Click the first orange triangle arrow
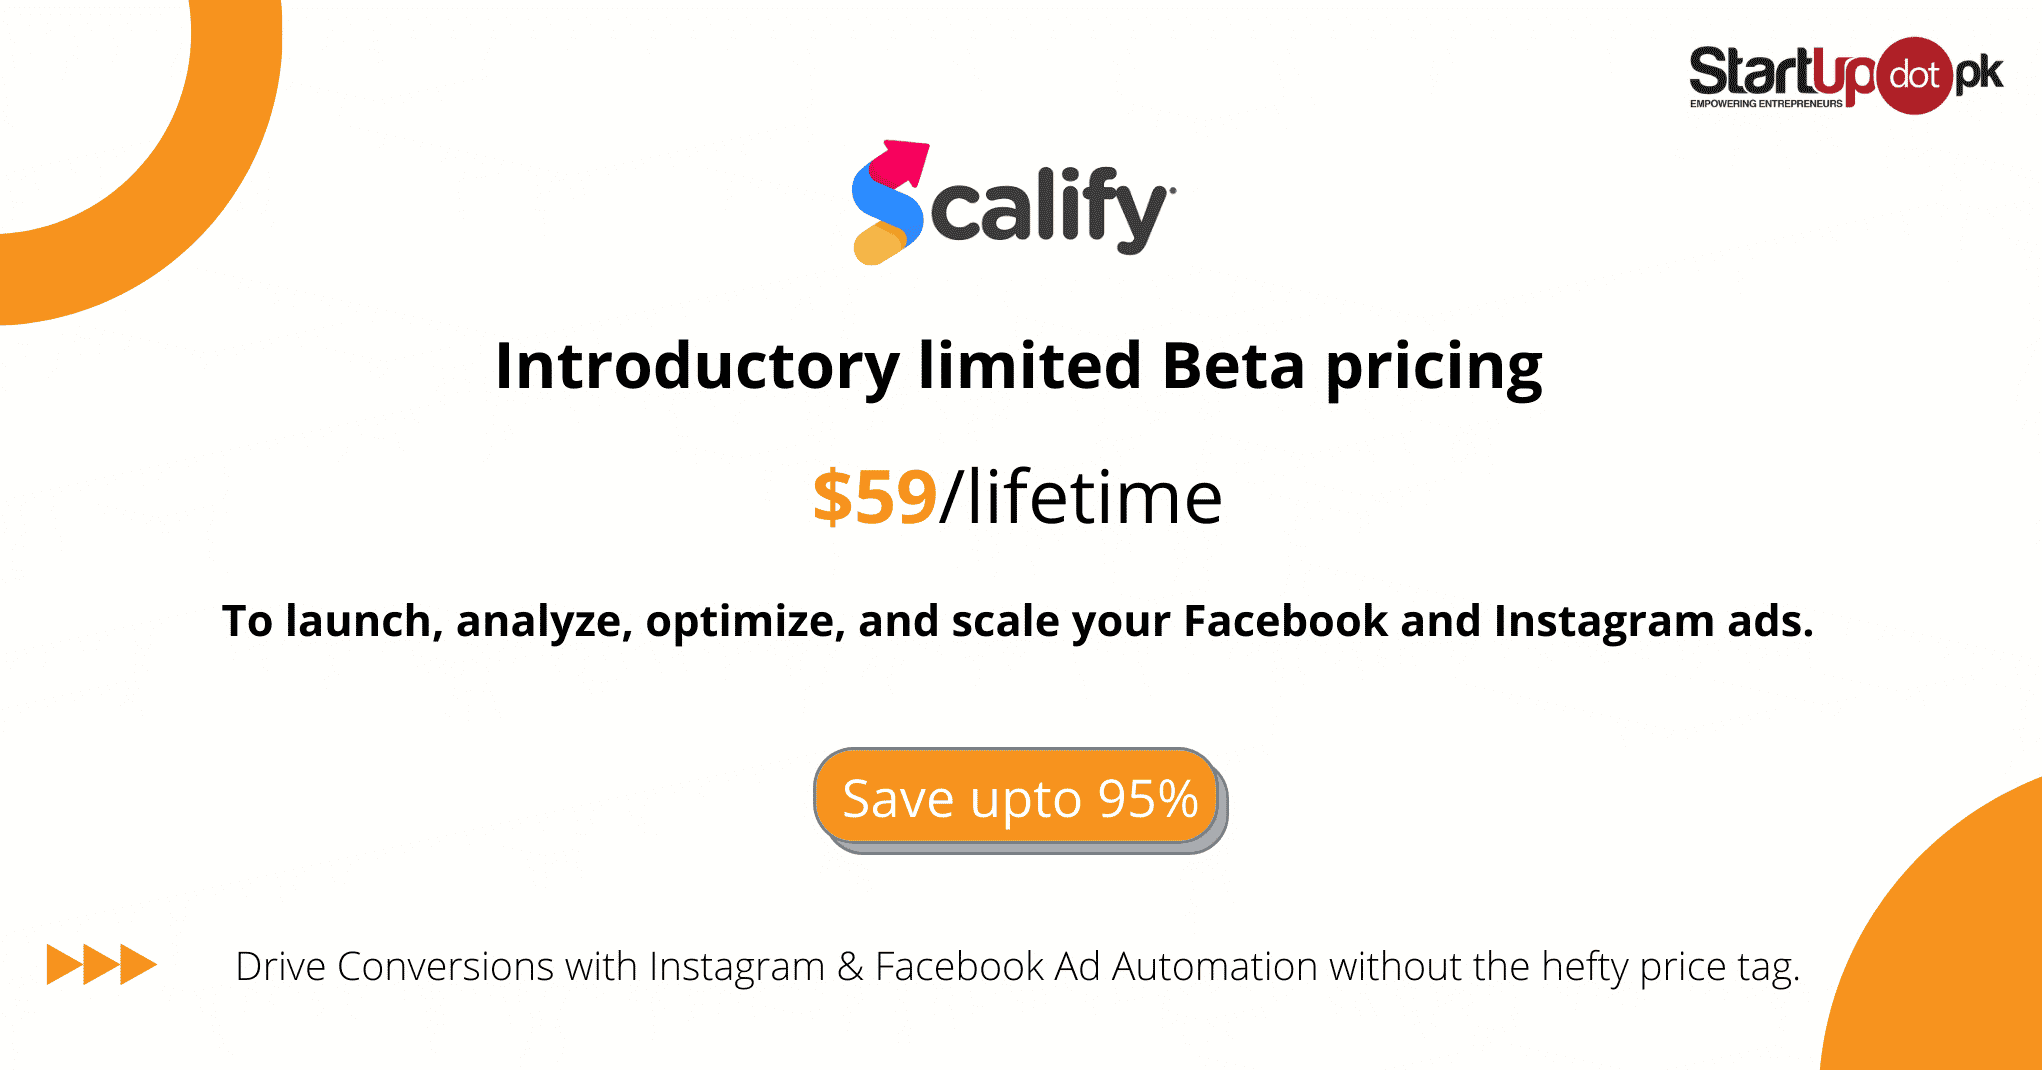The width and height of the screenshot is (2042, 1070). point(65,964)
